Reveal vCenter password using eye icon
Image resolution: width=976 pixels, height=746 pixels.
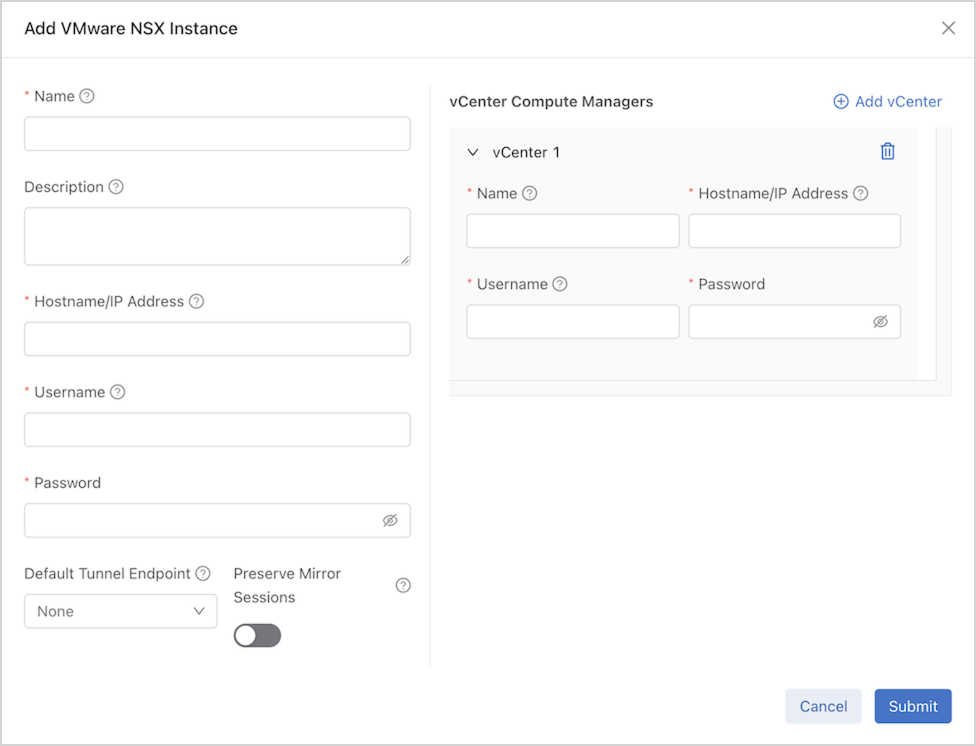point(880,322)
